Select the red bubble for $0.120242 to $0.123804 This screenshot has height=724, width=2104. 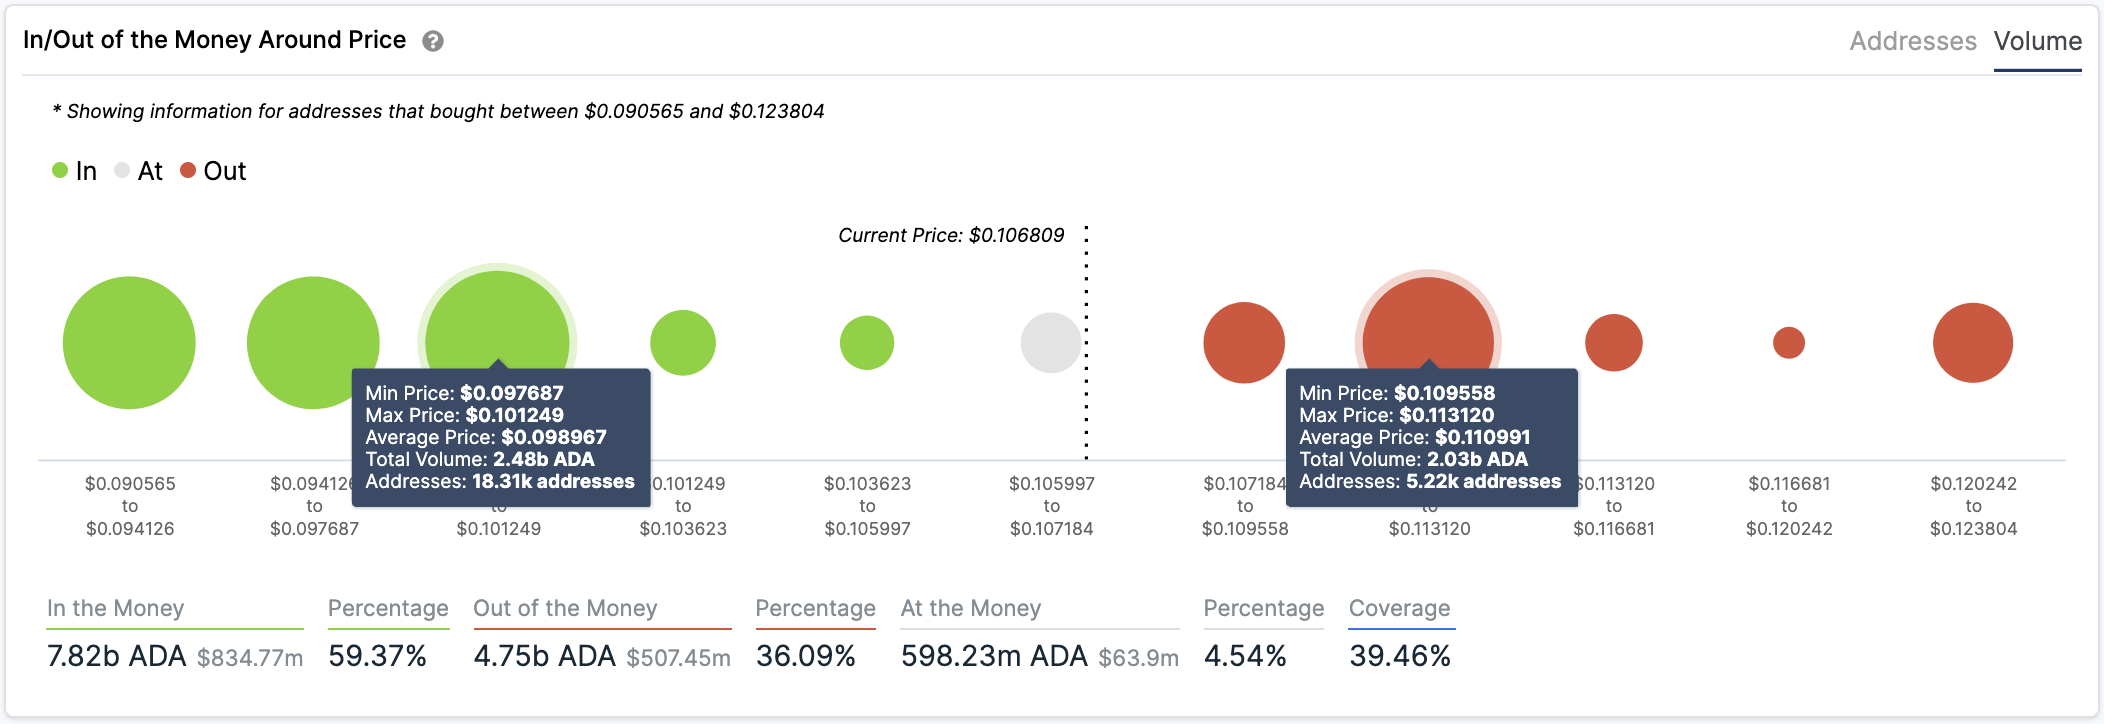pos(1973,343)
